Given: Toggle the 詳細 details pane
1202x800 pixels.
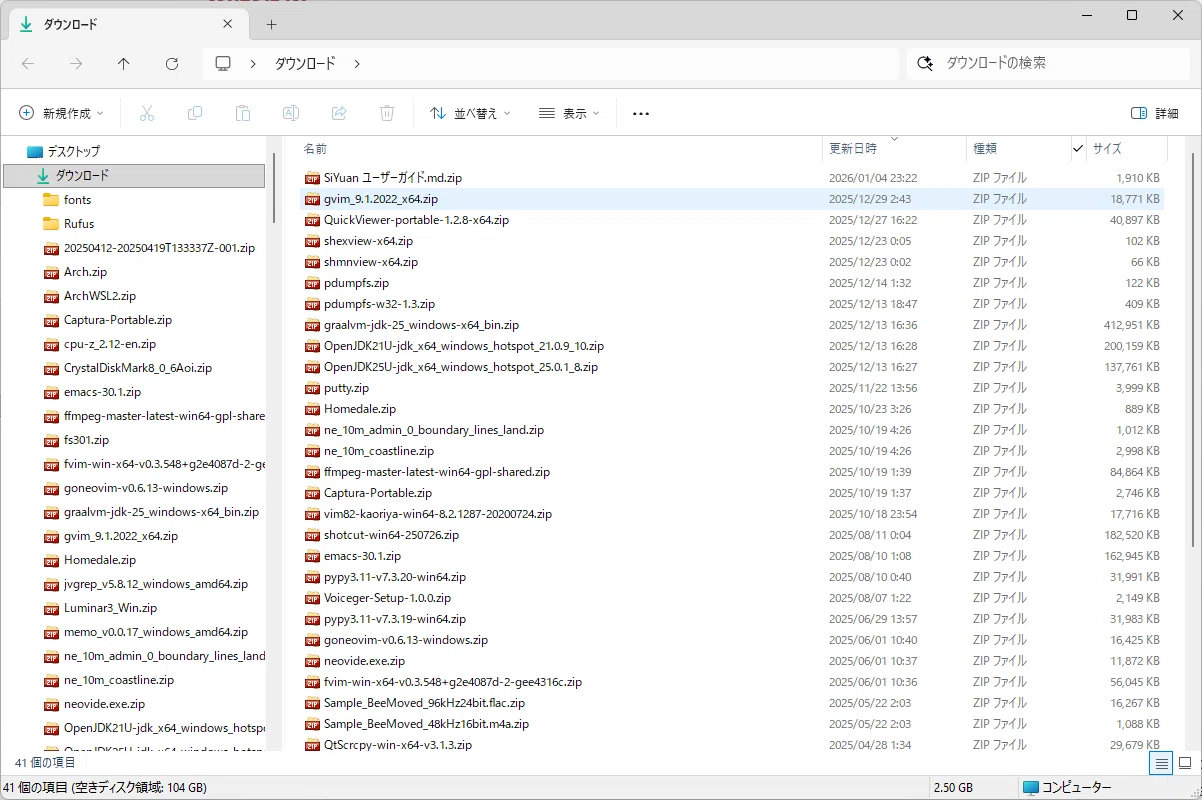Looking at the screenshot, I should tap(1155, 113).
